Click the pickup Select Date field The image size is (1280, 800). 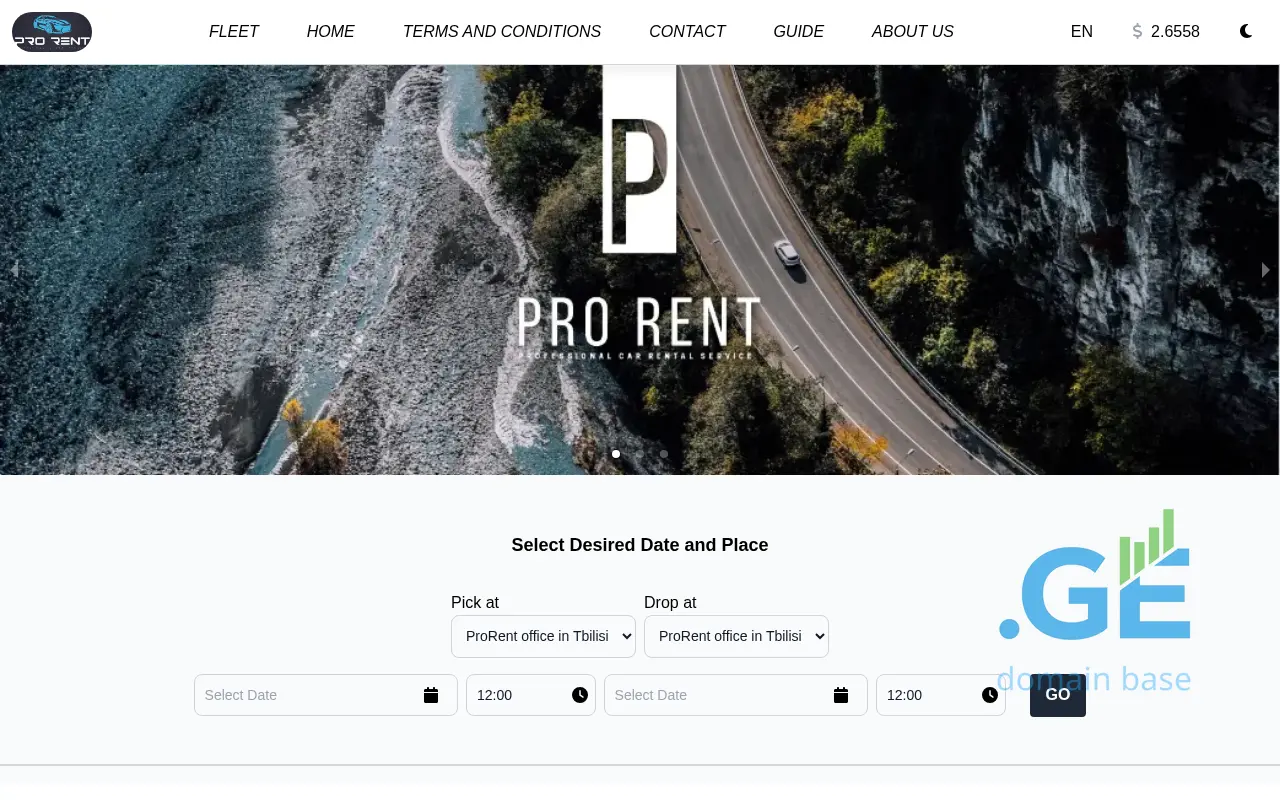tap(326, 695)
